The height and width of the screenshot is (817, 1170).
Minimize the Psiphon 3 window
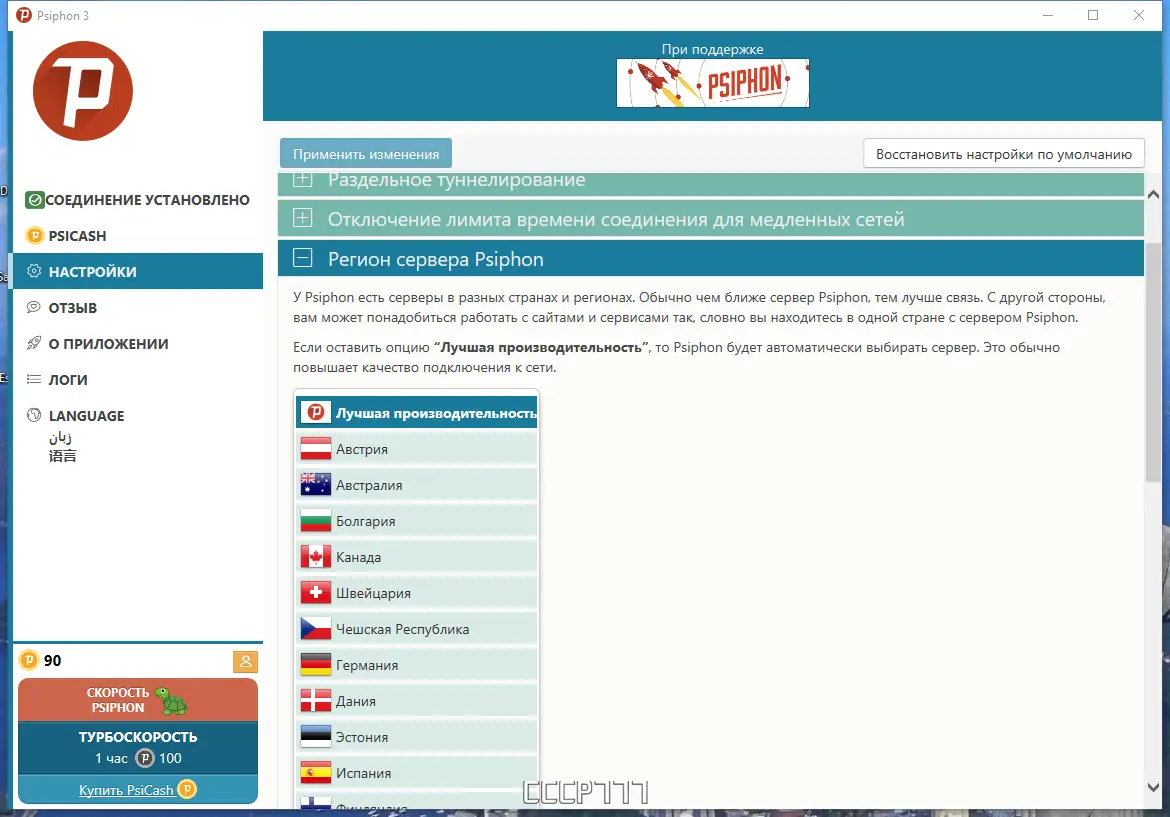click(x=1048, y=15)
